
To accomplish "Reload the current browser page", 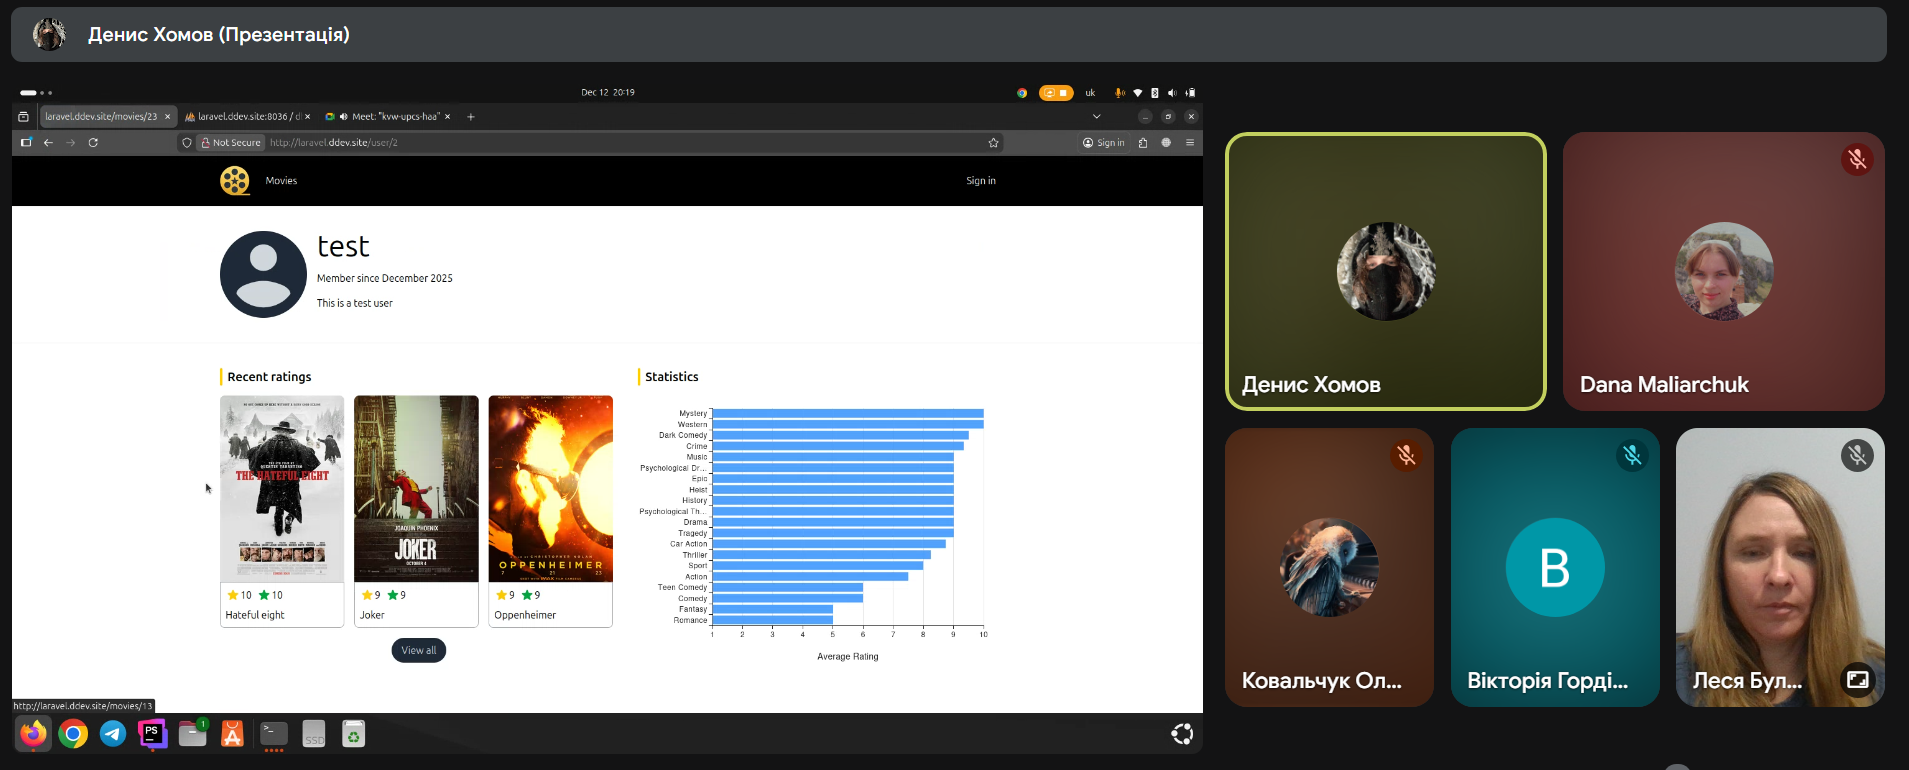I will (93, 143).
